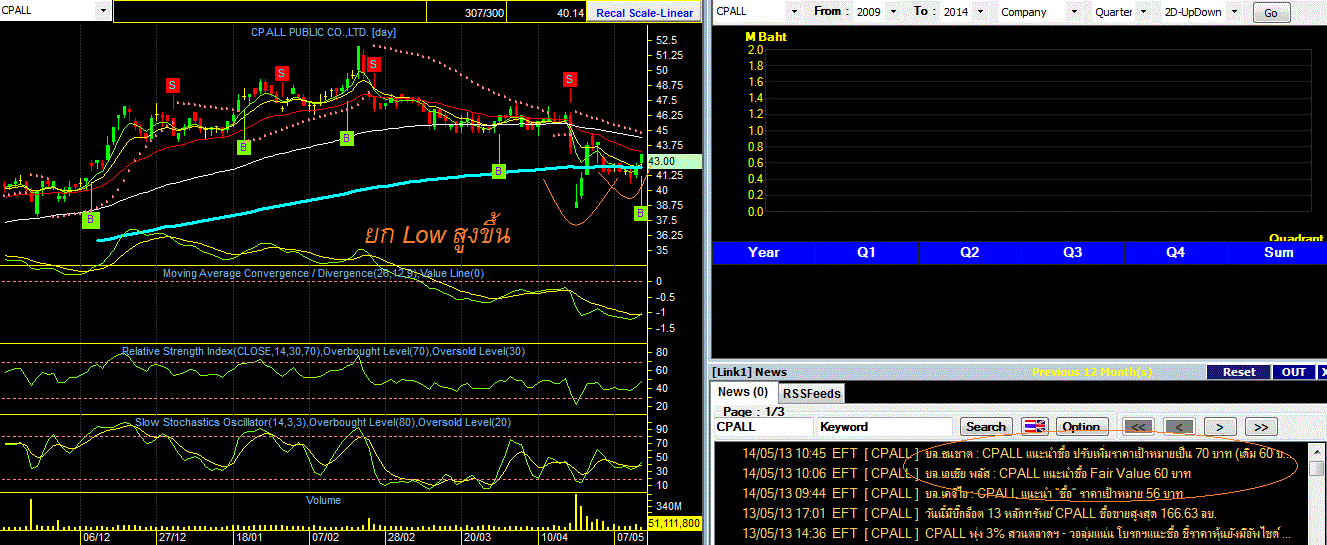
Task: Click the Moving Average Convergence / Divergence label
Action: 323,273
